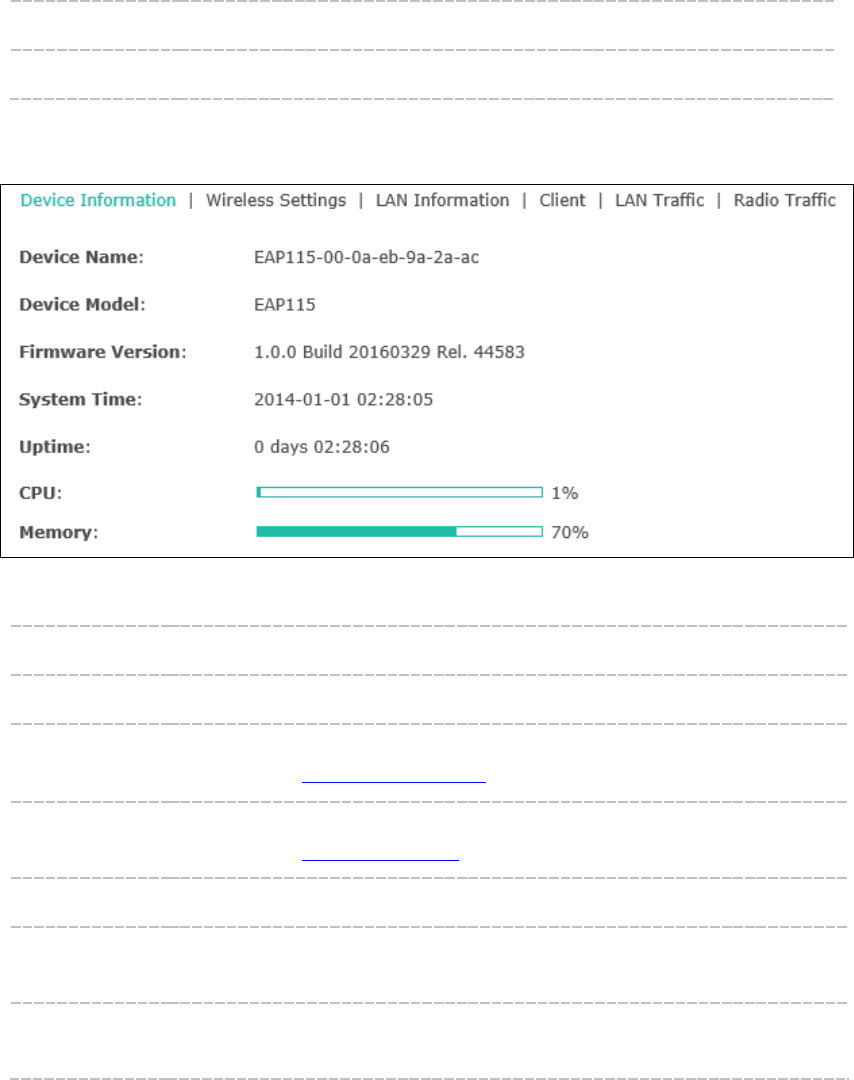Switch to the Wireless Settings tab
Viewport: 854px width, 1080px height.
coord(275,200)
